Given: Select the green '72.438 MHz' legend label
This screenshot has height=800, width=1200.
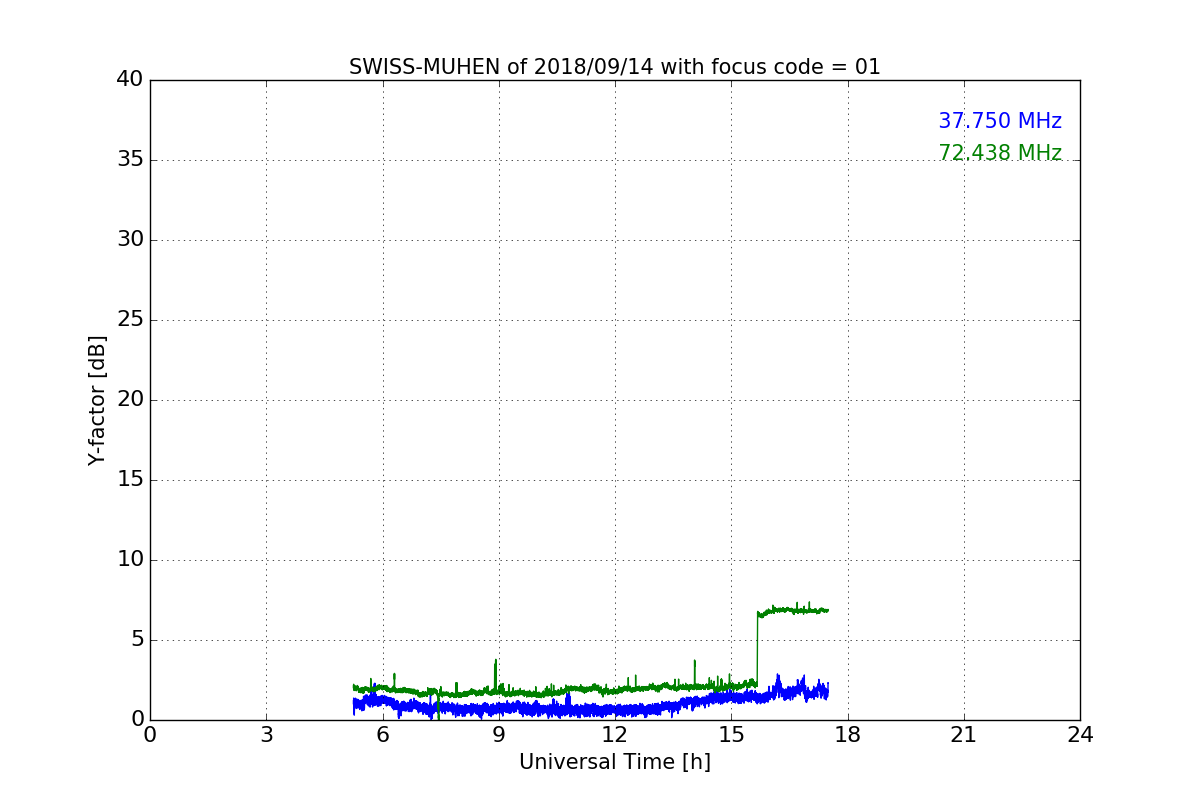Looking at the screenshot, I should click(1000, 153).
